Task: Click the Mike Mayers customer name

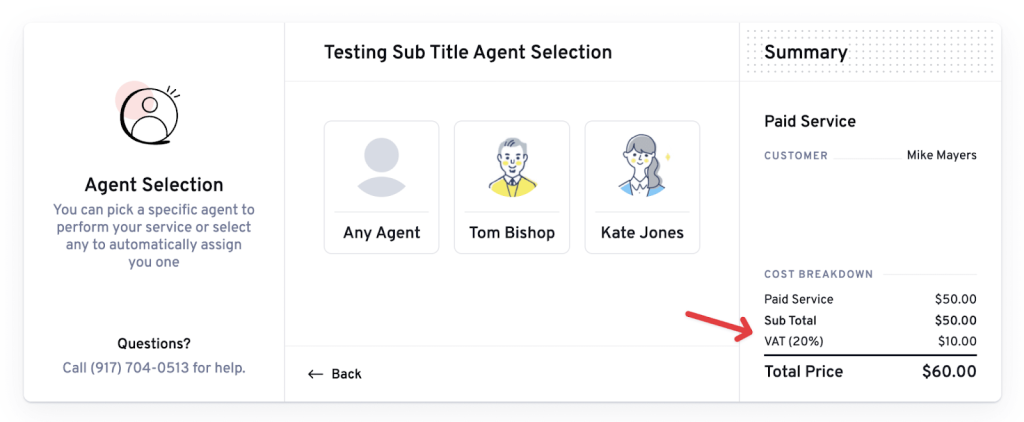Action: coord(941,155)
